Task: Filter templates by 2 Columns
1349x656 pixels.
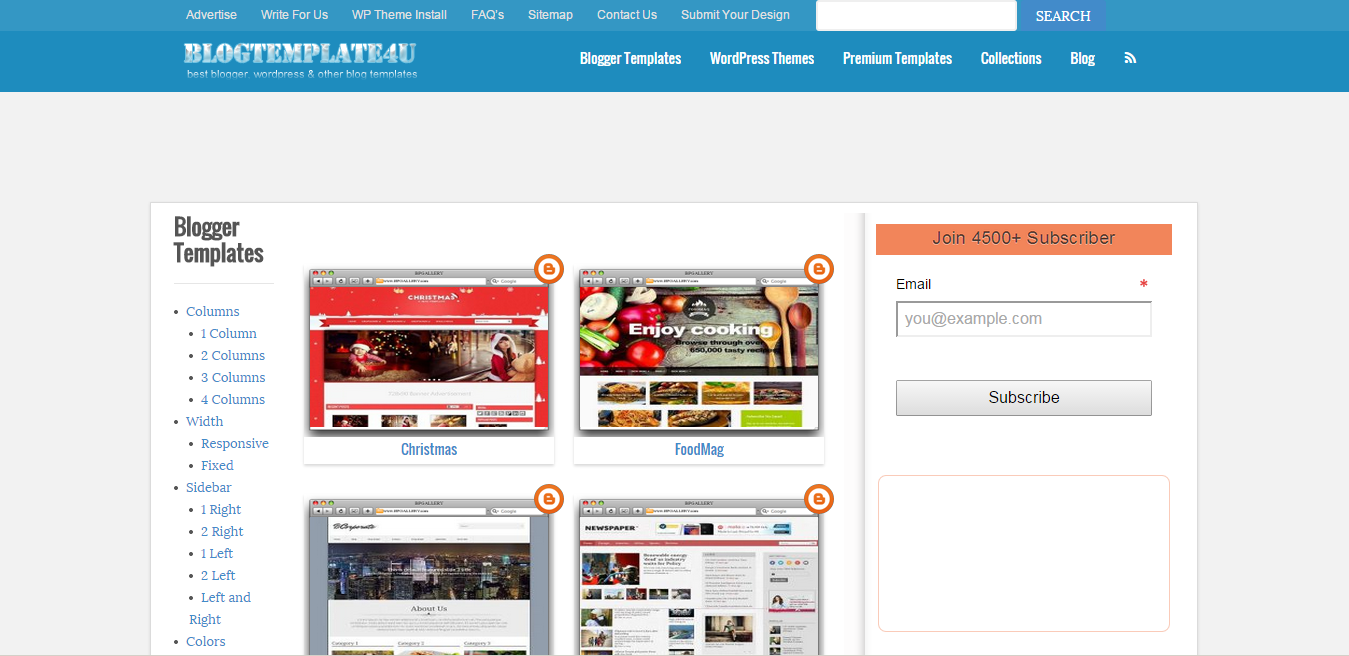Action: click(x=233, y=355)
